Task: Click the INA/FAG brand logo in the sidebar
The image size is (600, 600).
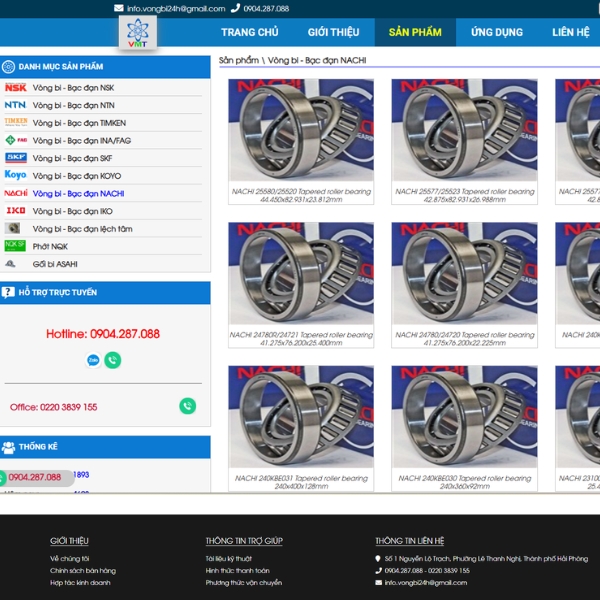Action: coord(16,140)
